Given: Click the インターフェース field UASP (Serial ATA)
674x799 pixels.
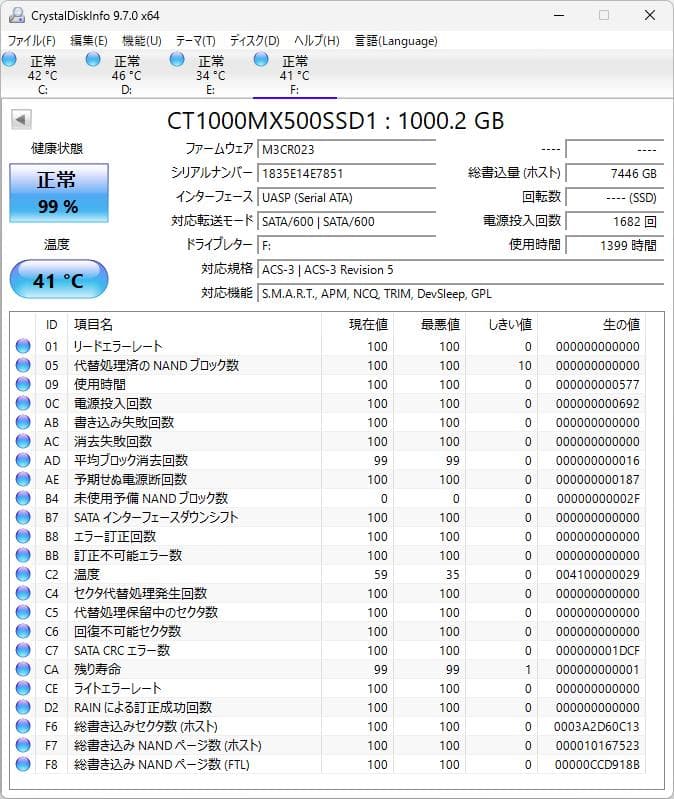Looking at the screenshot, I should point(347,197).
